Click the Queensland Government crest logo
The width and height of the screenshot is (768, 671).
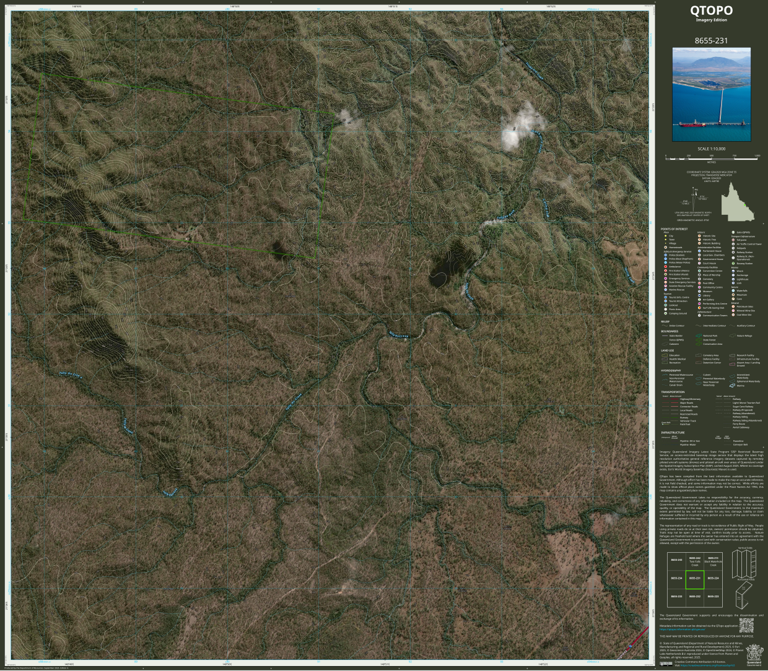pyautogui.click(x=754, y=656)
